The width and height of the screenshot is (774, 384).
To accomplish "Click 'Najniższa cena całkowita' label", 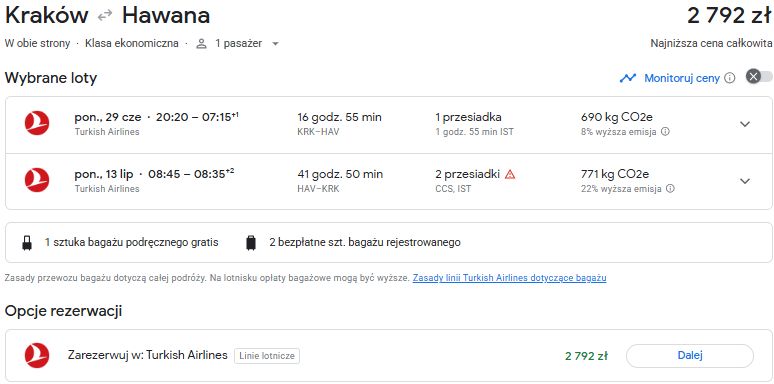I will tap(711, 43).
